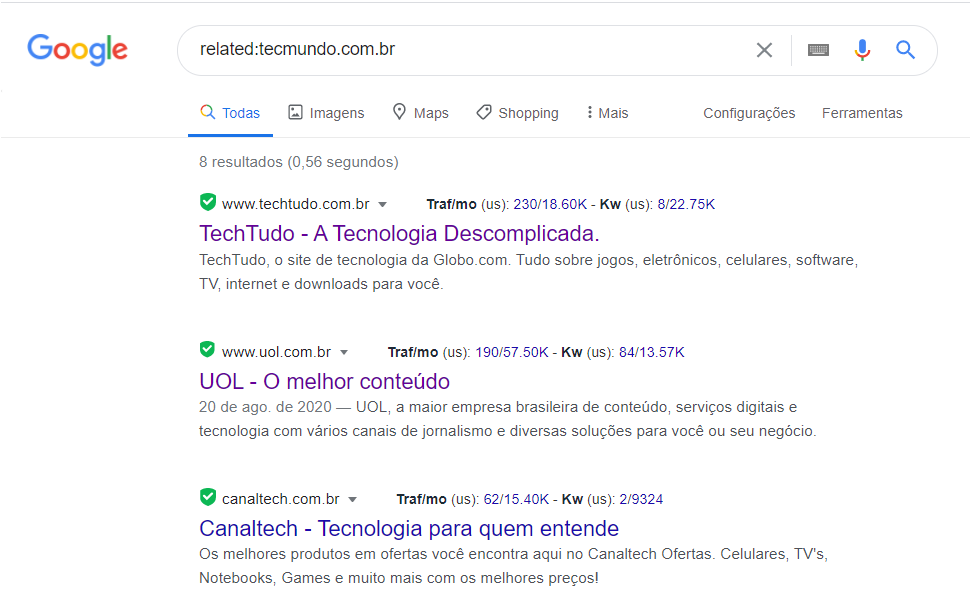Viewport: 970px width, 611px height.
Task: Open Canaltech - Tecnologia para quem entende result
Action: click(409, 529)
